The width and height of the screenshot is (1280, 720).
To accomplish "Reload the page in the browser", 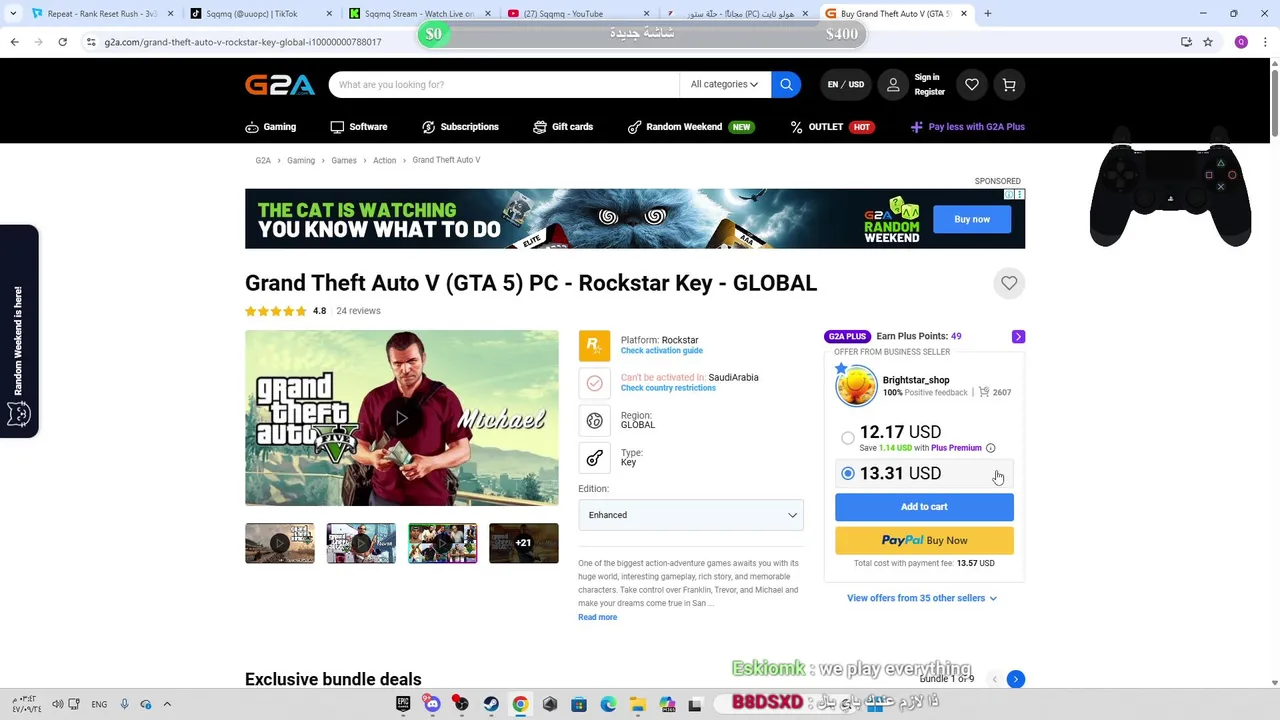I will point(62,42).
